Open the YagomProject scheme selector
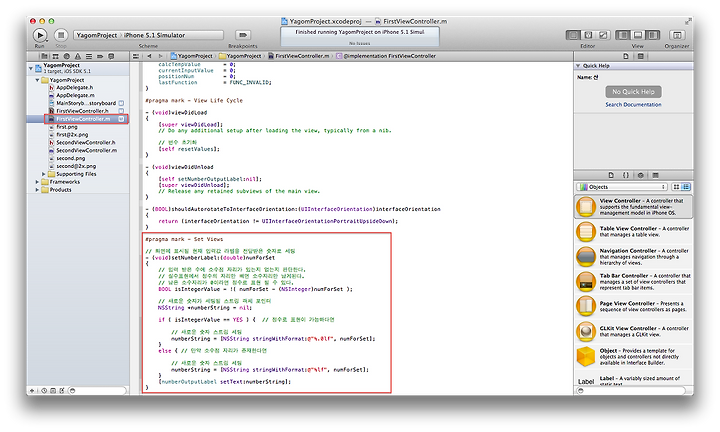The width and height of the screenshot is (720, 432). [x=97, y=35]
